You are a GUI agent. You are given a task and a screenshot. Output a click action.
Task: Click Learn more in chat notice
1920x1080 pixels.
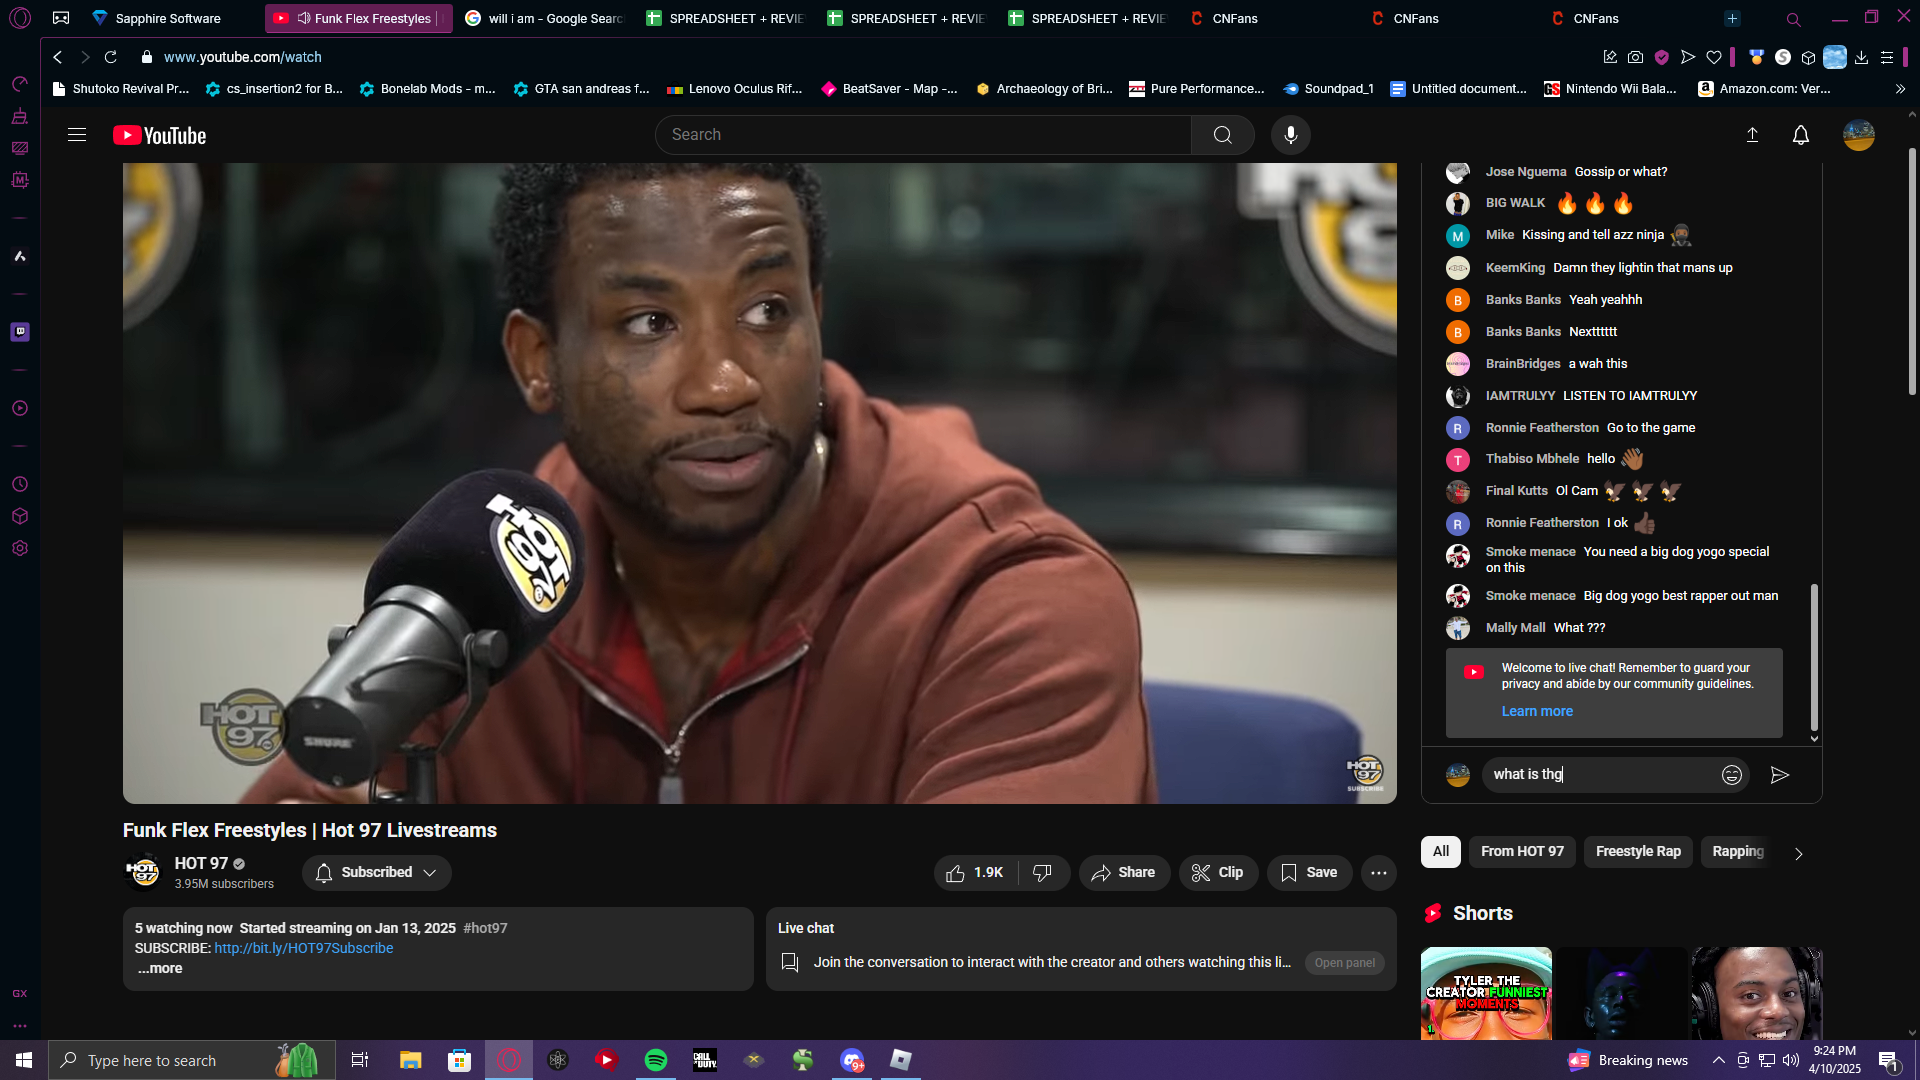click(1536, 712)
